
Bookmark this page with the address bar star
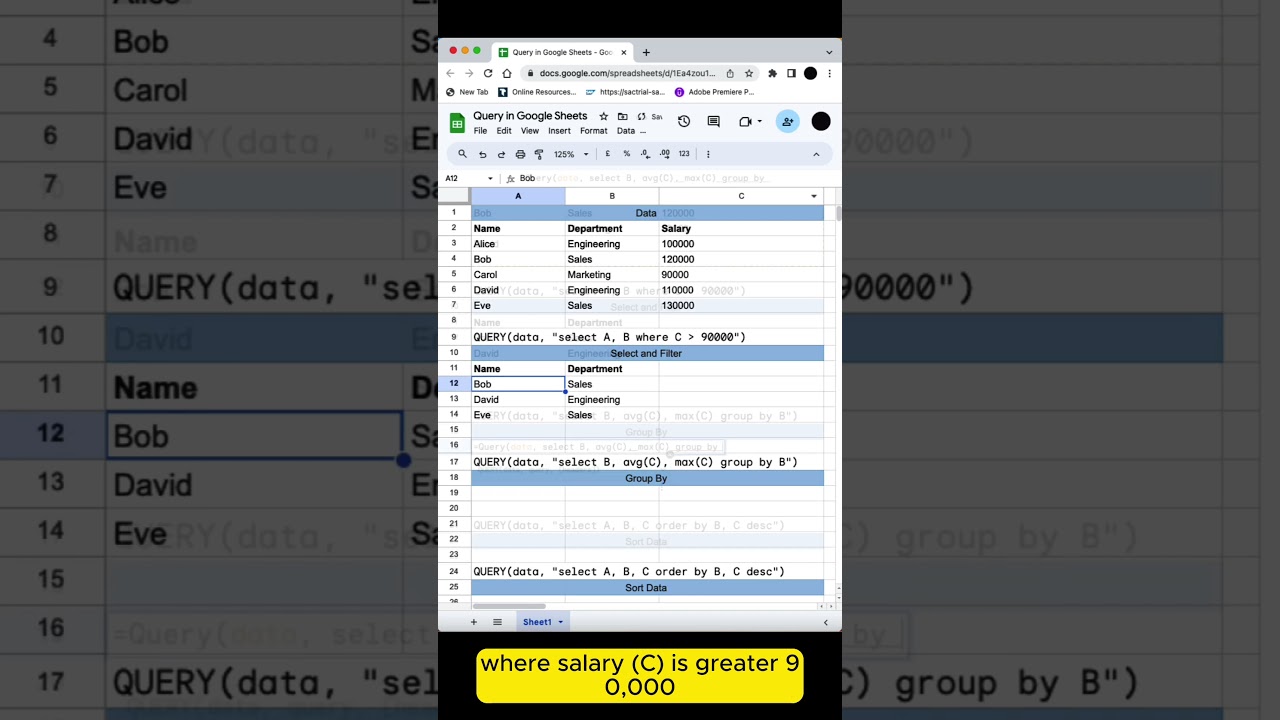748,73
